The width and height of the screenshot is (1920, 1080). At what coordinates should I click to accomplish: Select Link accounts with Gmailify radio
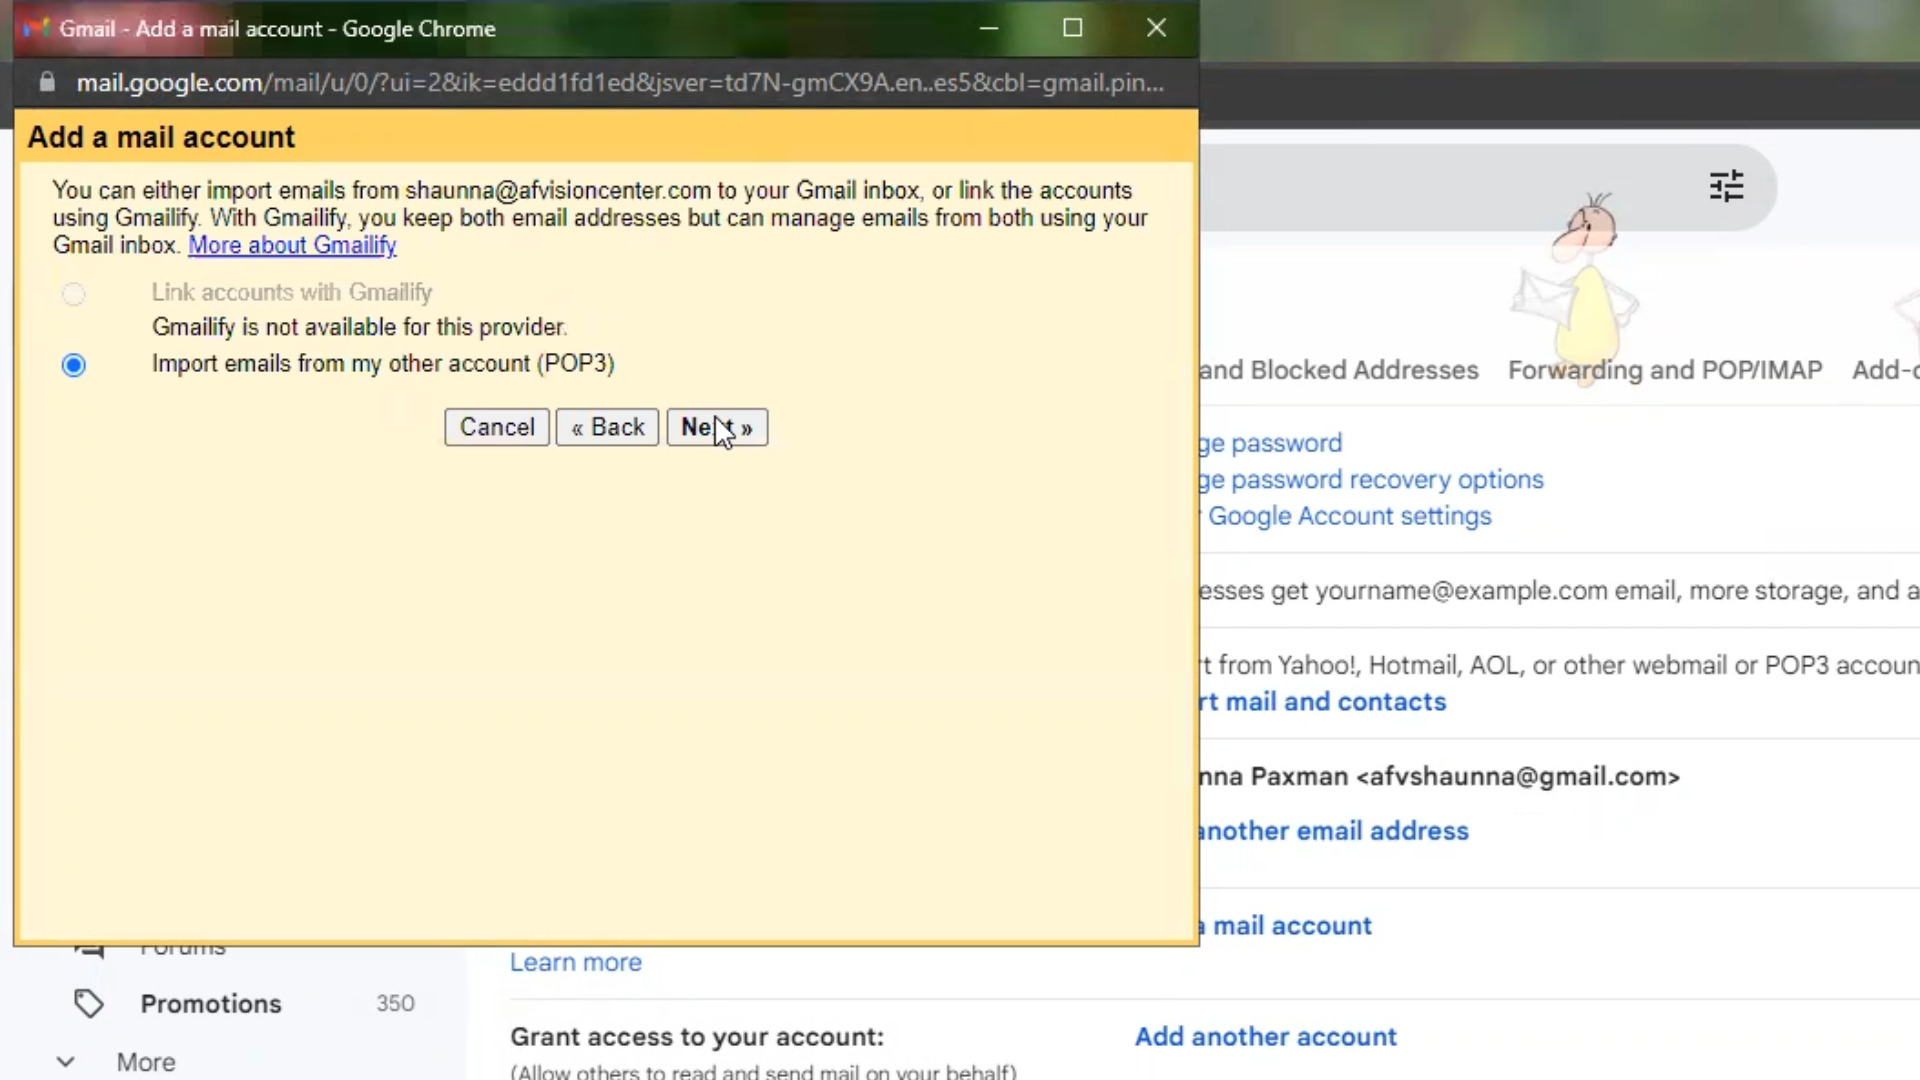click(73, 294)
